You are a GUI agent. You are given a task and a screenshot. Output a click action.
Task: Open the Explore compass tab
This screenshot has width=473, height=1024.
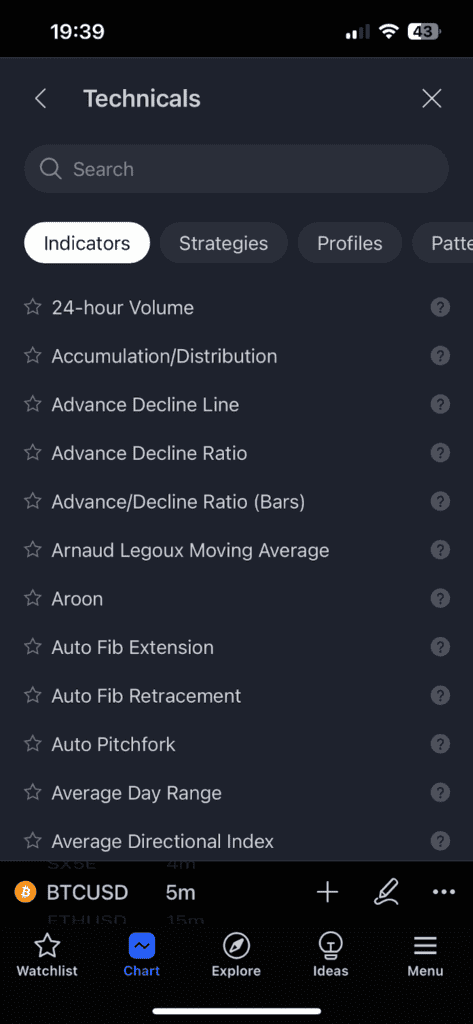pyautogui.click(x=236, y=954)
